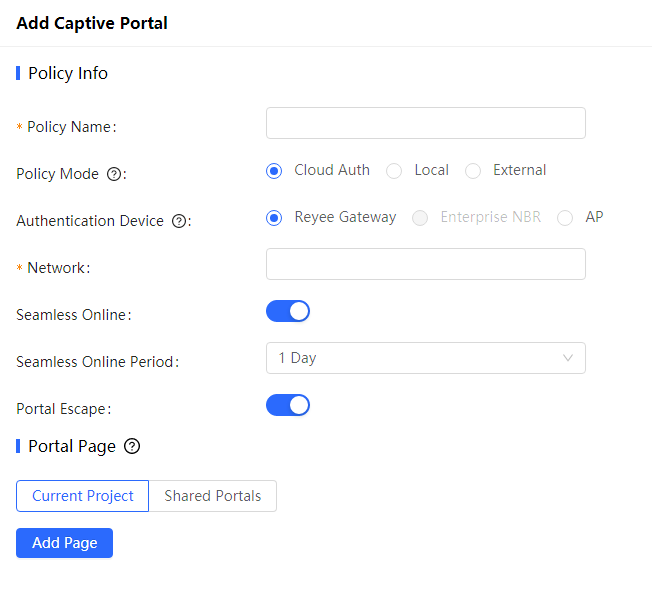Focus the Policy Name text field
The height and width of the screenshot is (593, 652).
(425, 123)
